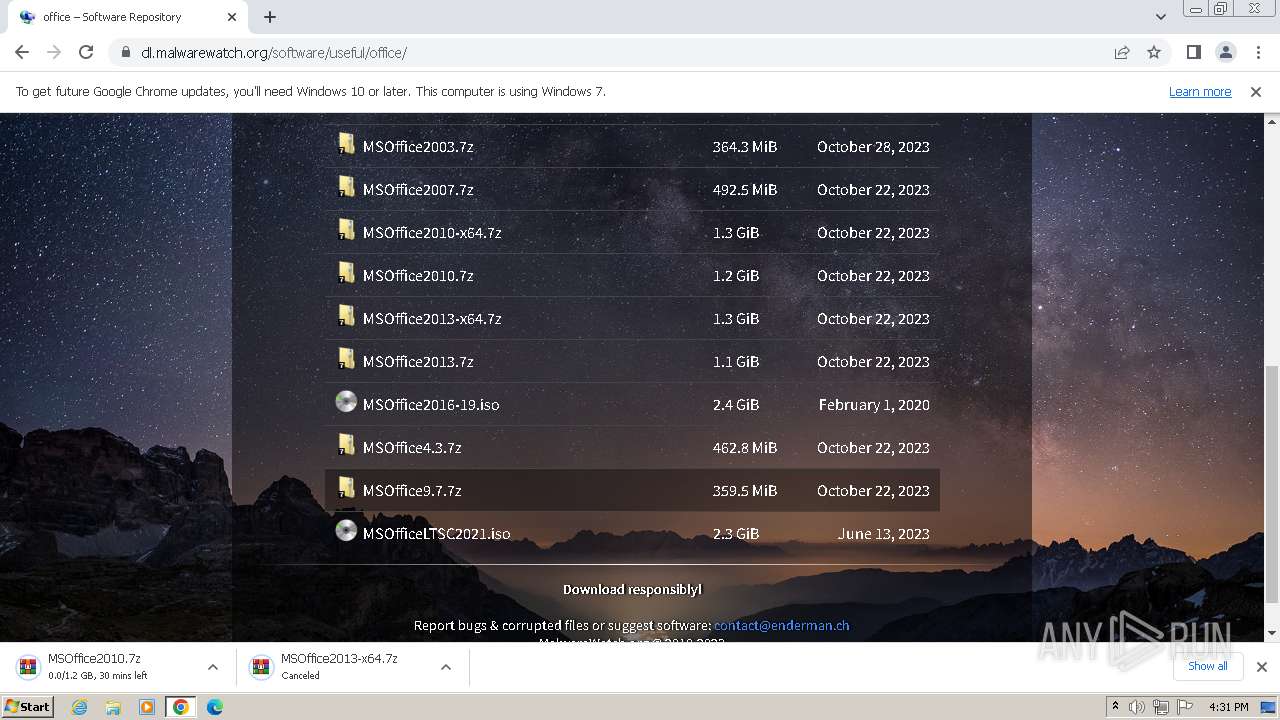Image resolution: width=1280 pixels, height=720 pixels.
Task: Click the taskbar clock 4:31 PM
Action: pyautogui.click(x=1229, y=707)
